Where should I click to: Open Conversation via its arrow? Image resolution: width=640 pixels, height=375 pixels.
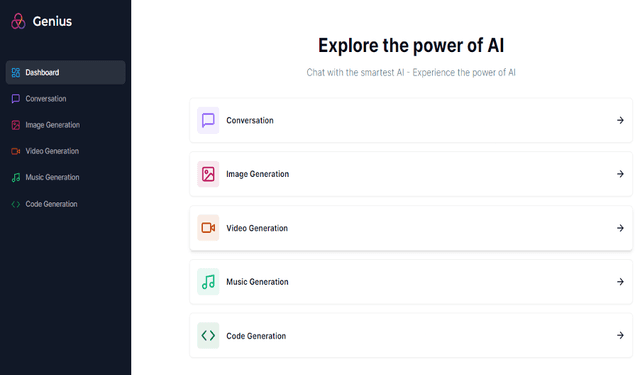click(x=620, y=120)
